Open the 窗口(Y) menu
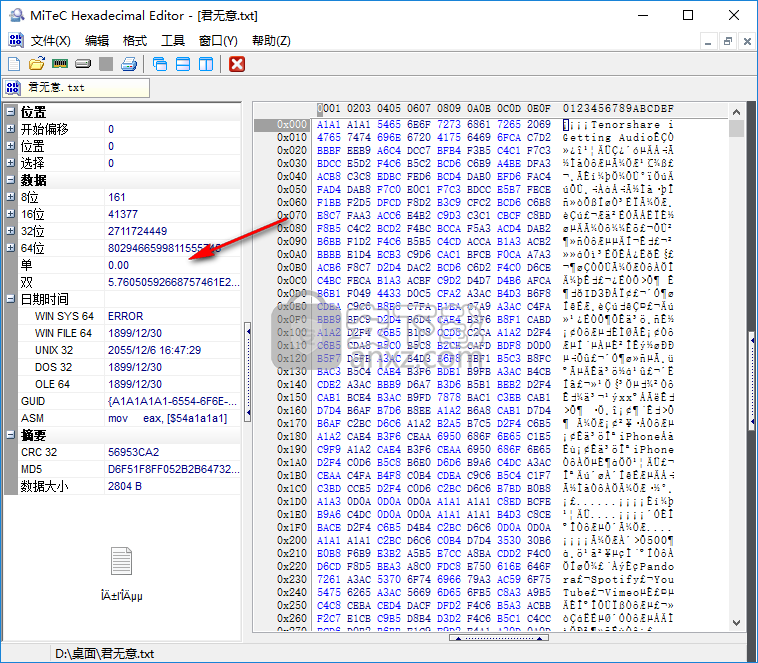The image size is (758, 663). click(x=218, y=41)
